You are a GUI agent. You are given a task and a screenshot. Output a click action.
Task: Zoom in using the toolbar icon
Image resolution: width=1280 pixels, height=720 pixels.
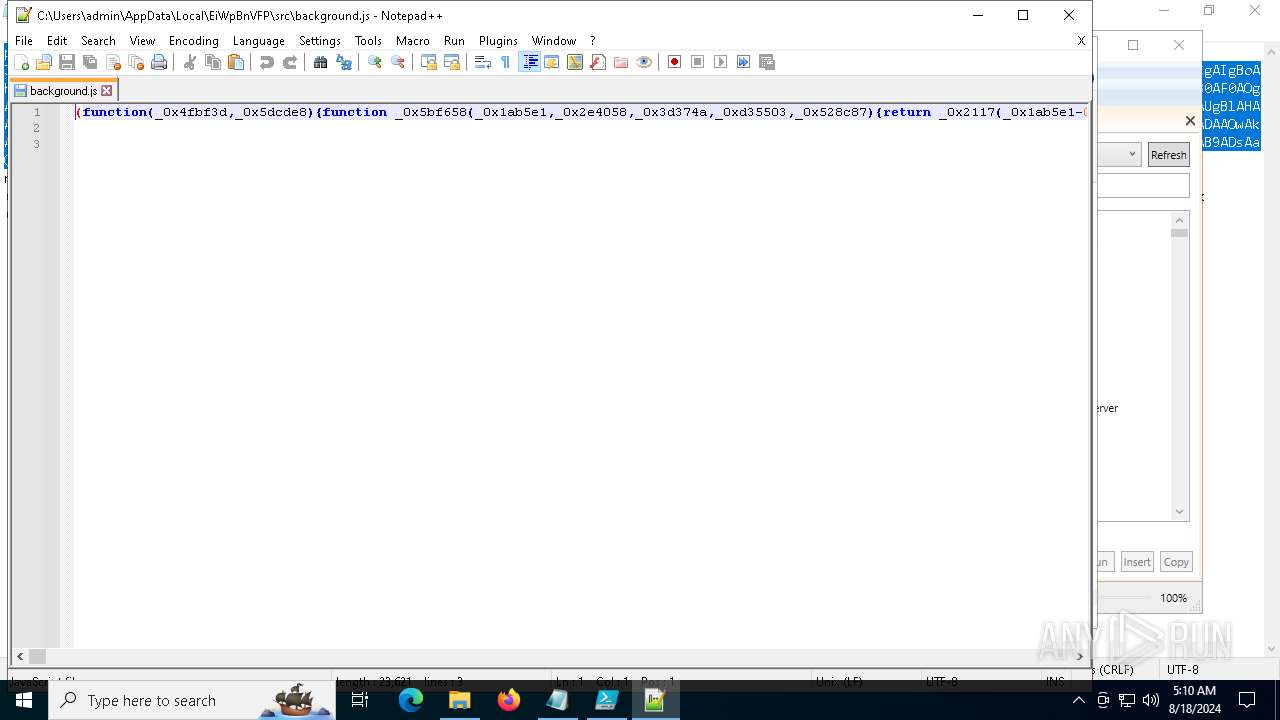pyautogui.click(x=375, y=62)
